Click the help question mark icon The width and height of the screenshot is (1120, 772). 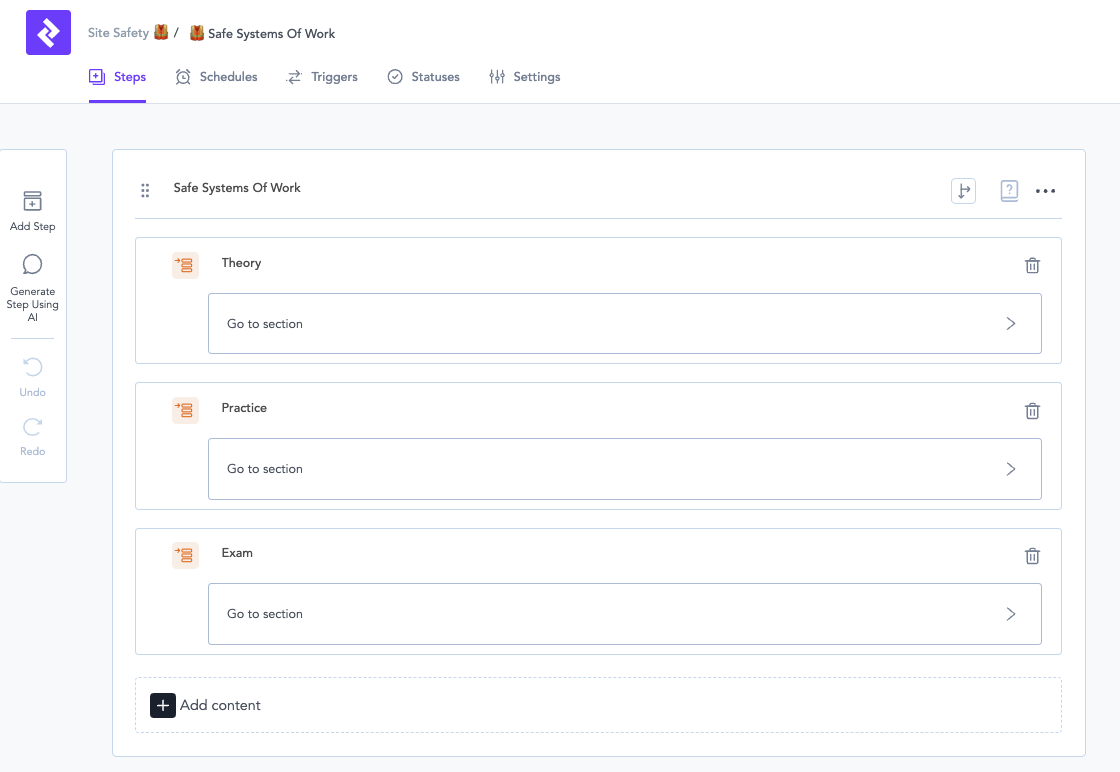pyautogui.click(x=1009, y=191)
